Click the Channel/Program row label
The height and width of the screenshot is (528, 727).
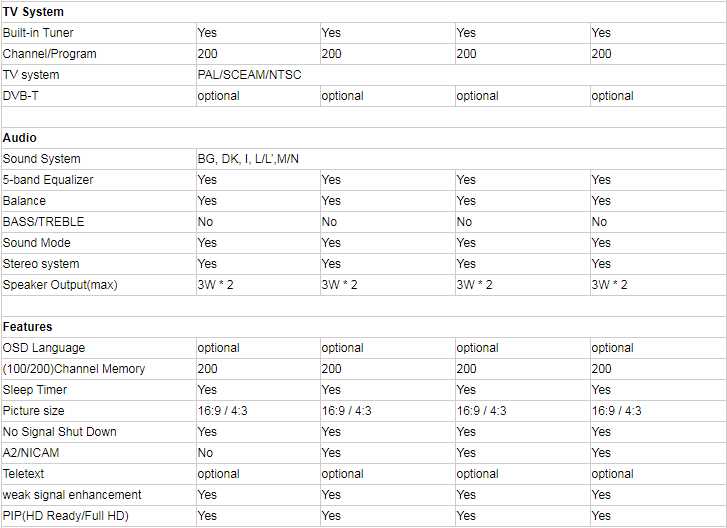point(49,54)
